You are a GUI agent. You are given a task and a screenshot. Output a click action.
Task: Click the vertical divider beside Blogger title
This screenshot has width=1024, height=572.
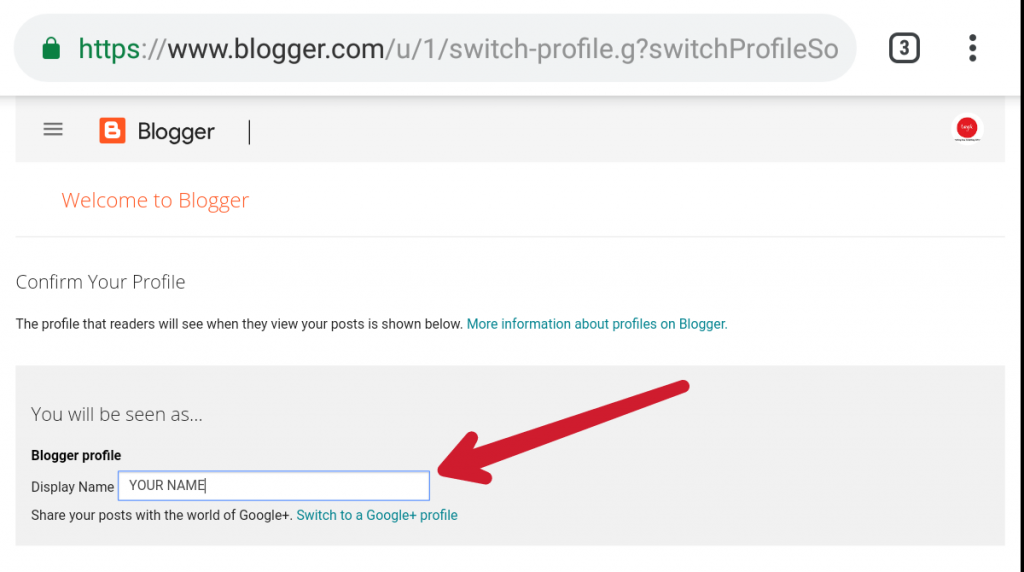249,131
